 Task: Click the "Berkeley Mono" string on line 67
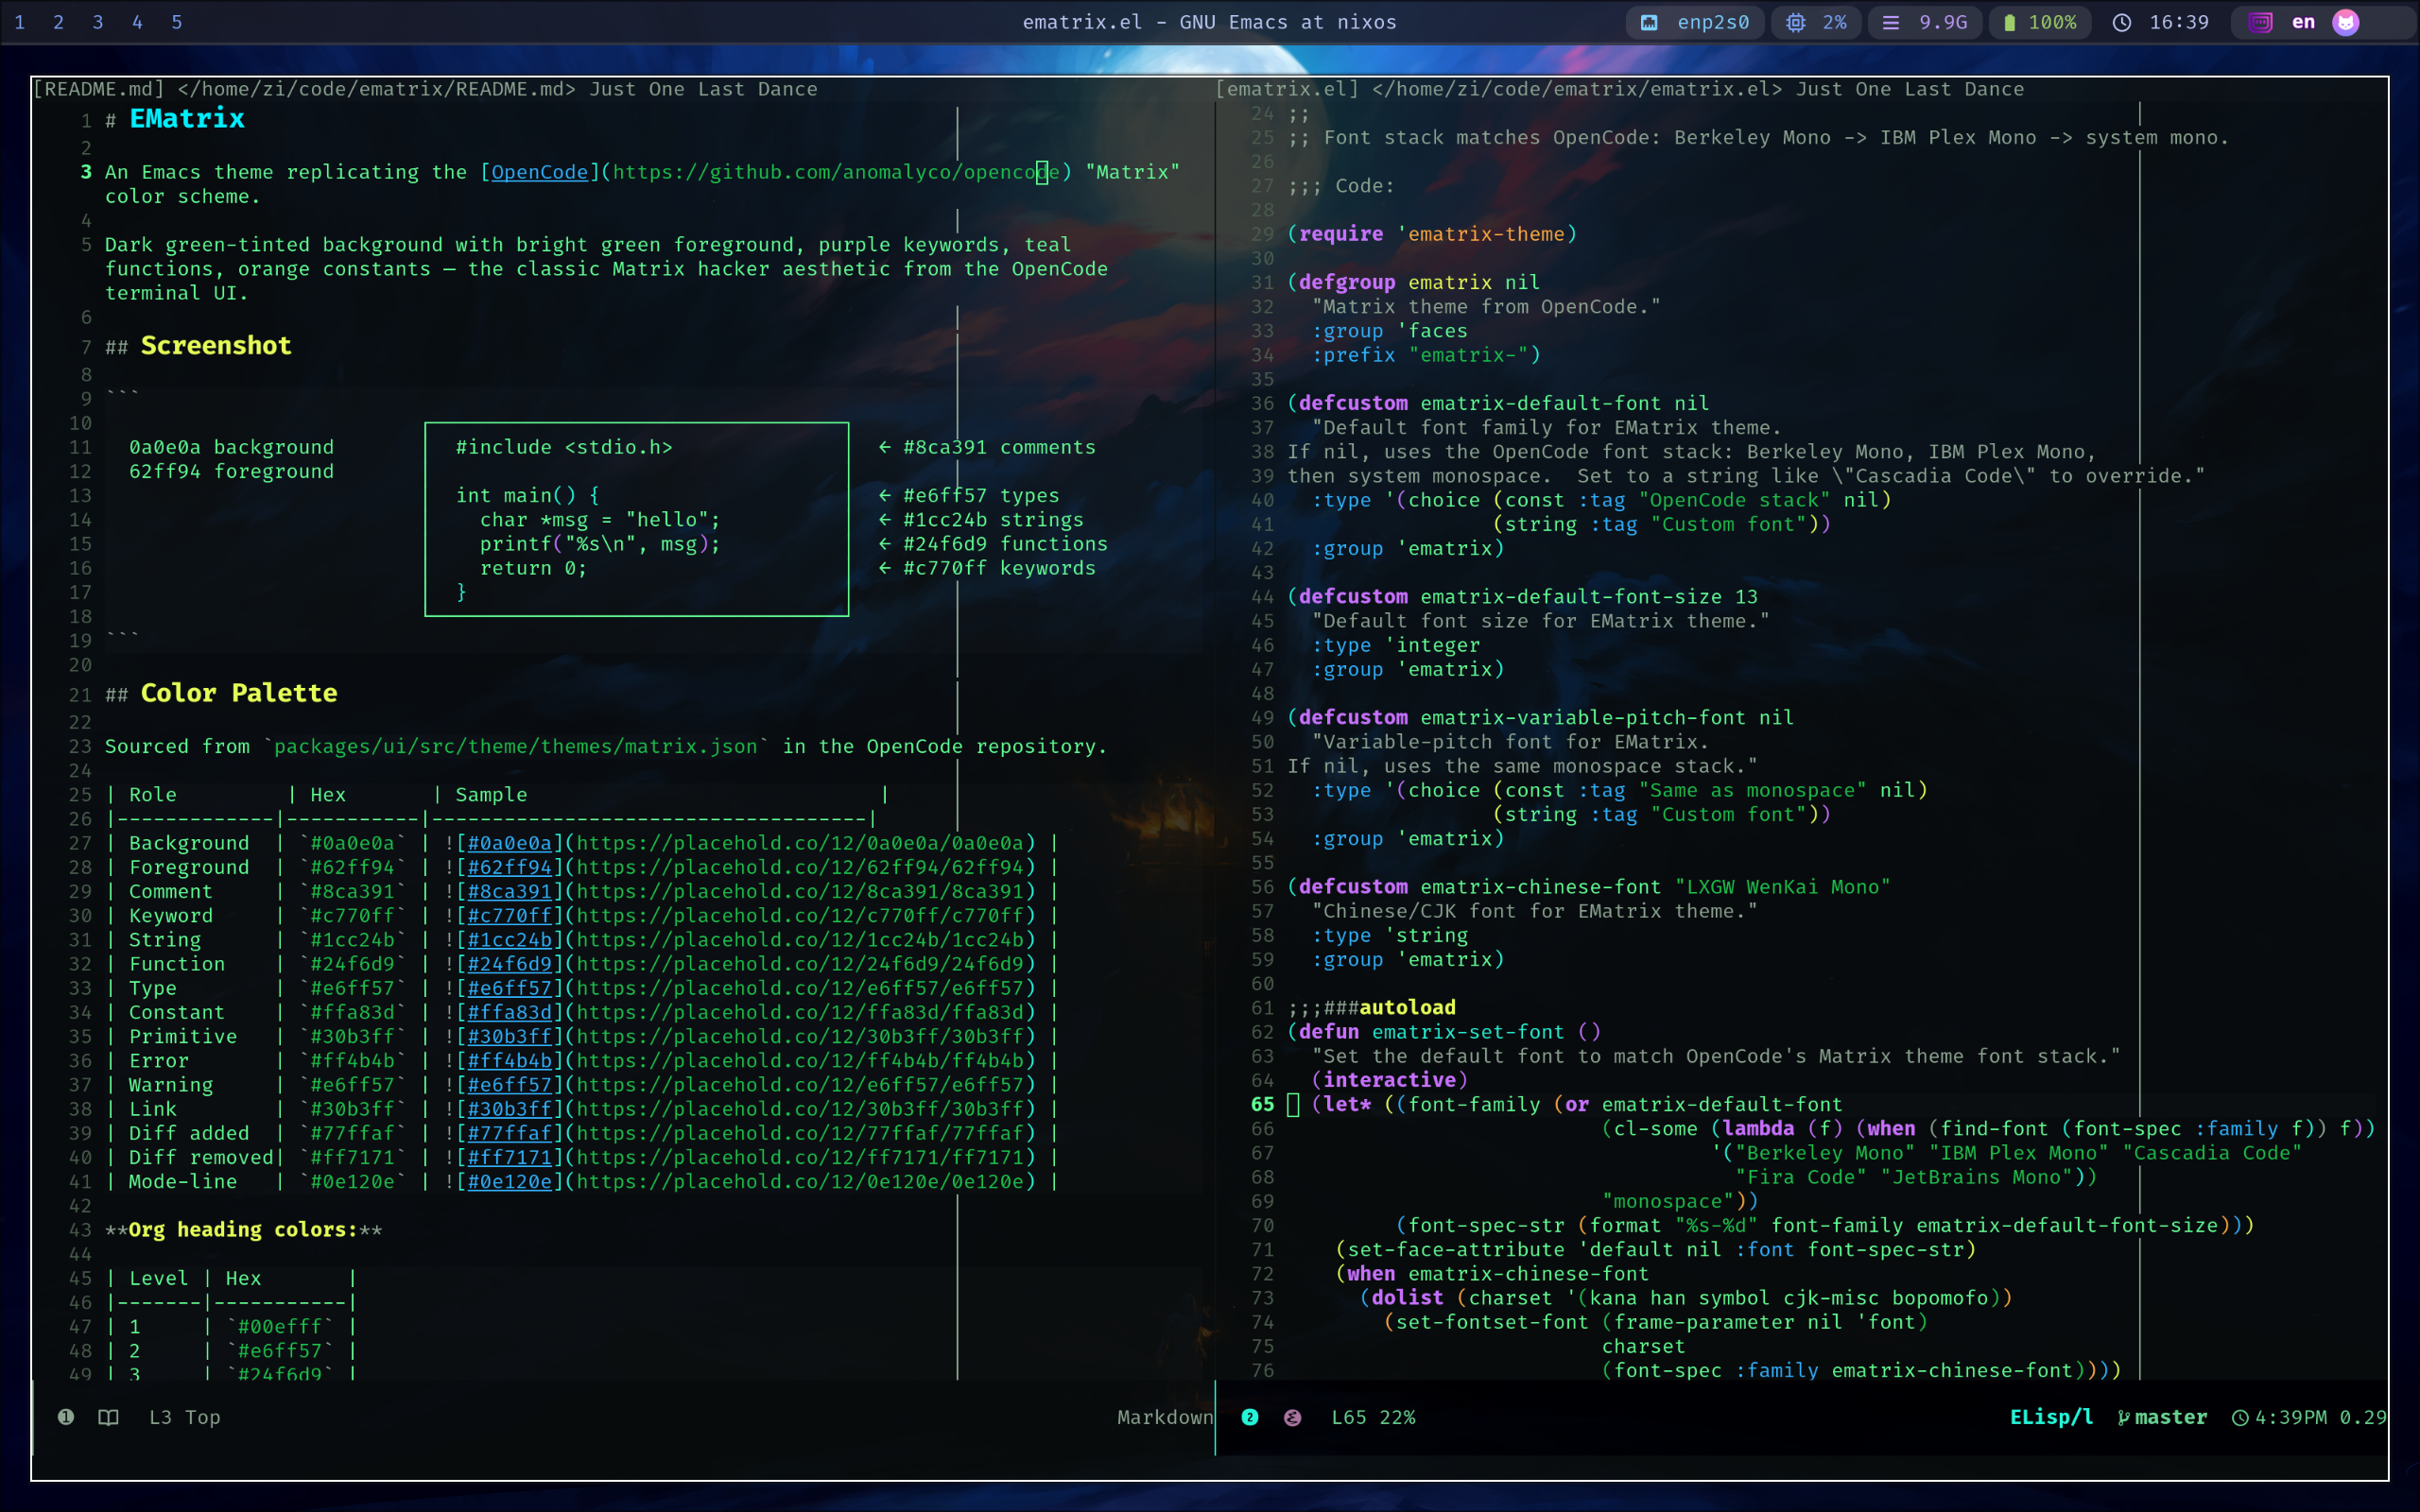click(1825, 1153)
